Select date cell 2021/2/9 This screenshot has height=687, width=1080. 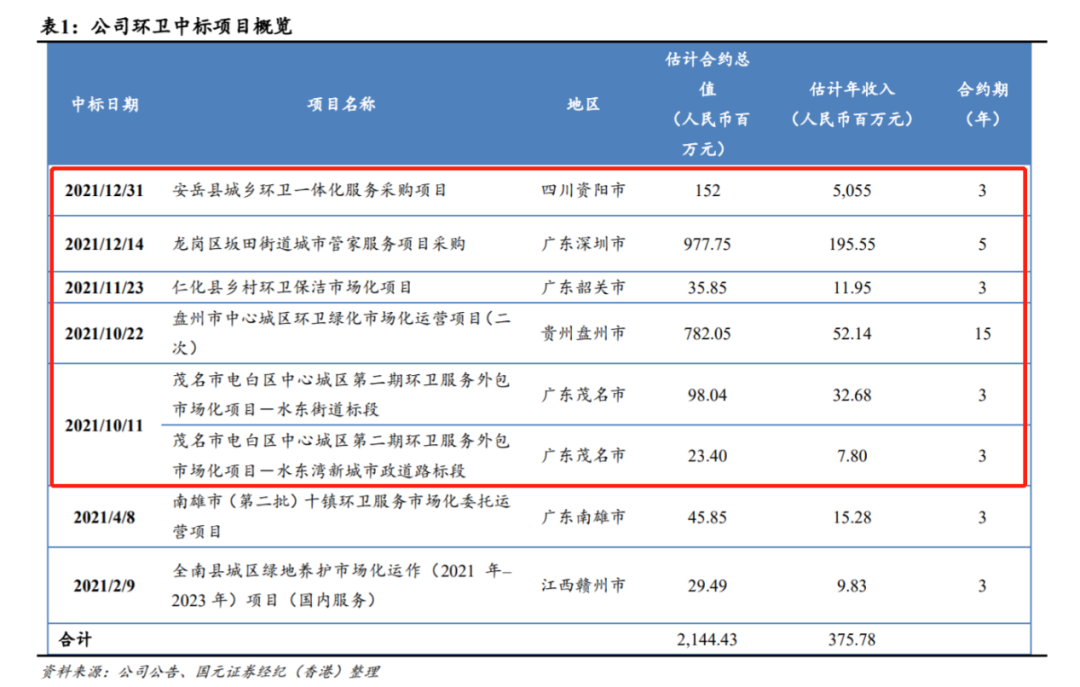click(104, 586)
